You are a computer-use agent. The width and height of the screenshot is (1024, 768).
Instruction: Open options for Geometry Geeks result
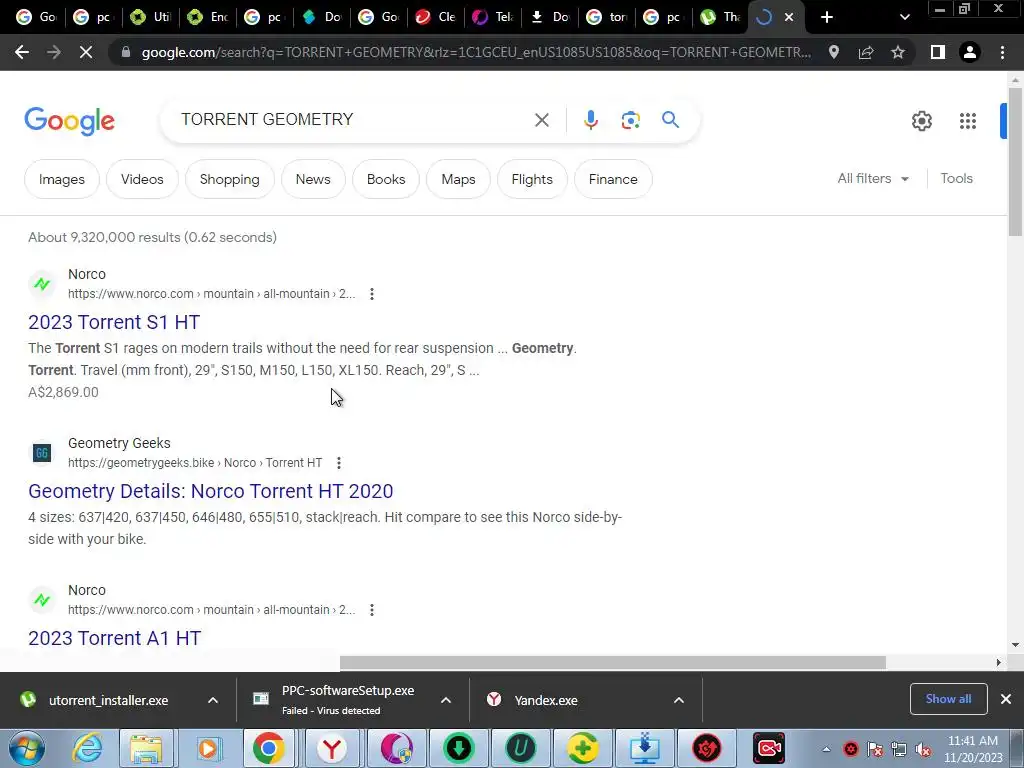(338, 463)
